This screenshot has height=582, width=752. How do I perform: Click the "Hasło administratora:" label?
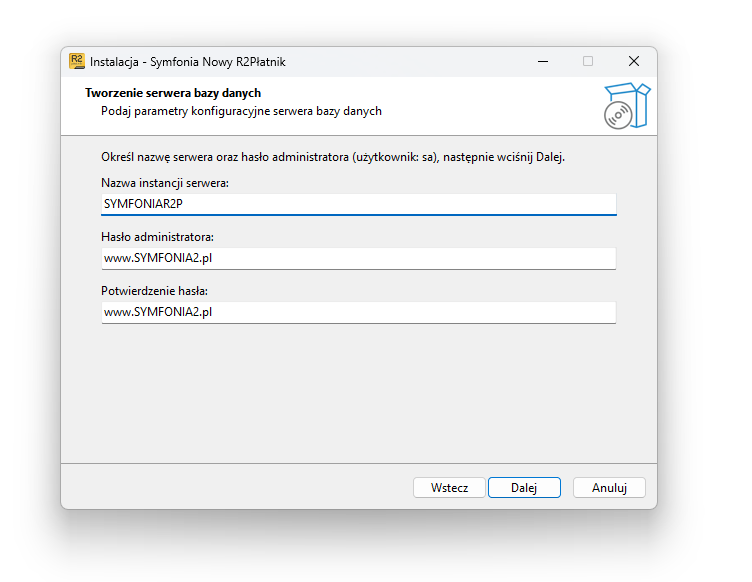coord(157,237)
